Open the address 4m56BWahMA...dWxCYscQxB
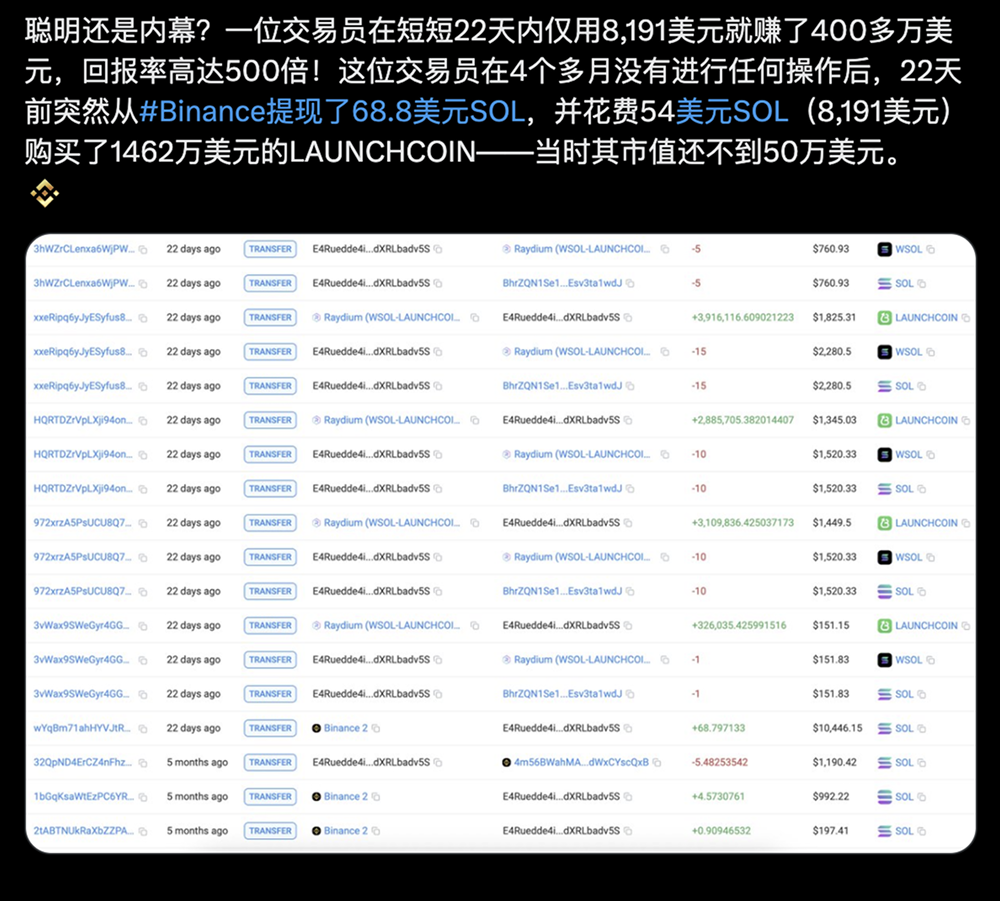This screenshot has height=901, width=1000. (x=581, y=763)
